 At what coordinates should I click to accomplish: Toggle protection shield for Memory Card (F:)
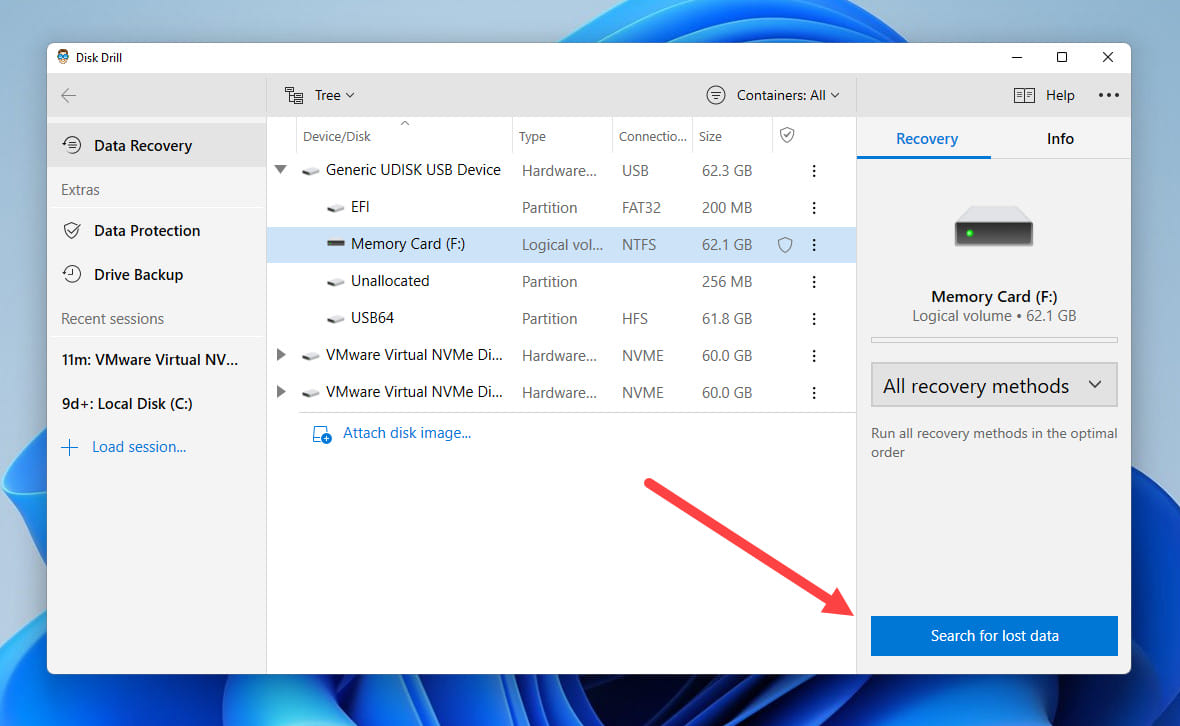785,245
